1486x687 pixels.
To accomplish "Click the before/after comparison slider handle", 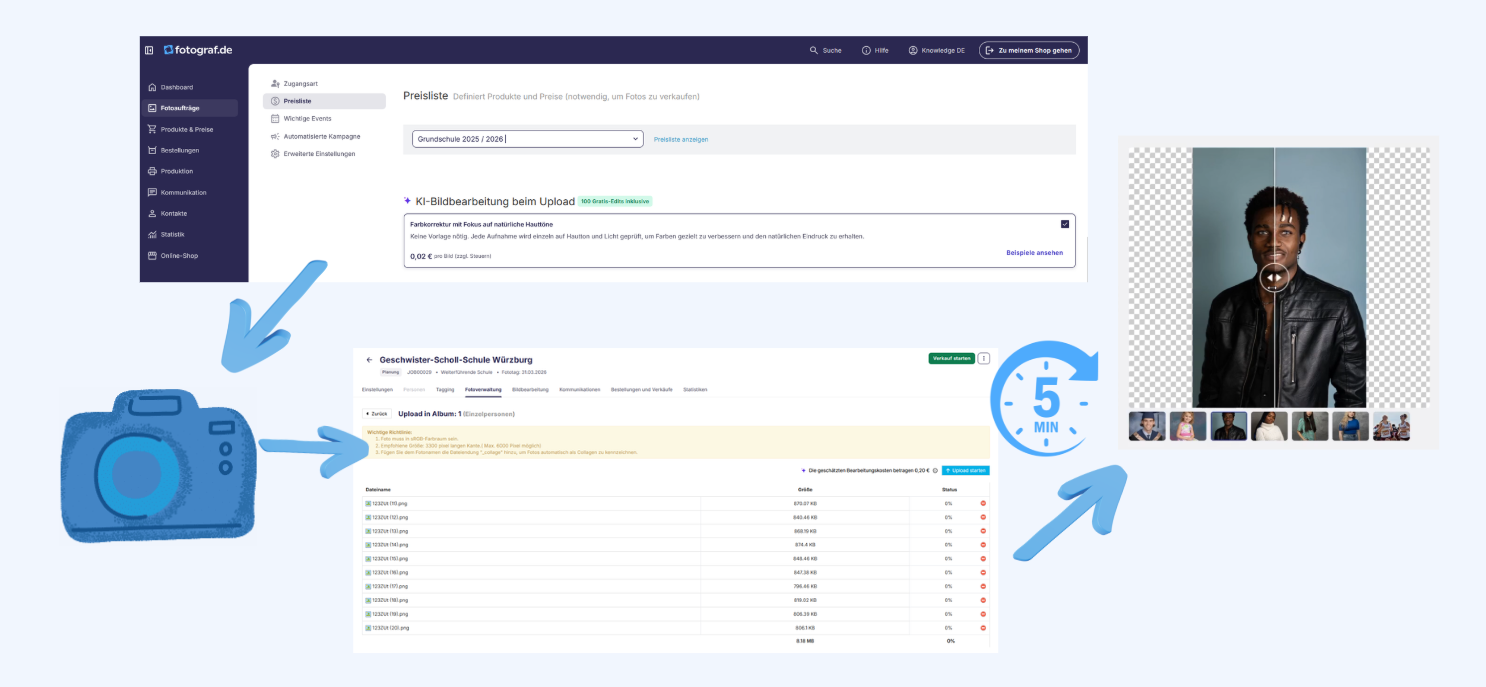I will 1273,278.
